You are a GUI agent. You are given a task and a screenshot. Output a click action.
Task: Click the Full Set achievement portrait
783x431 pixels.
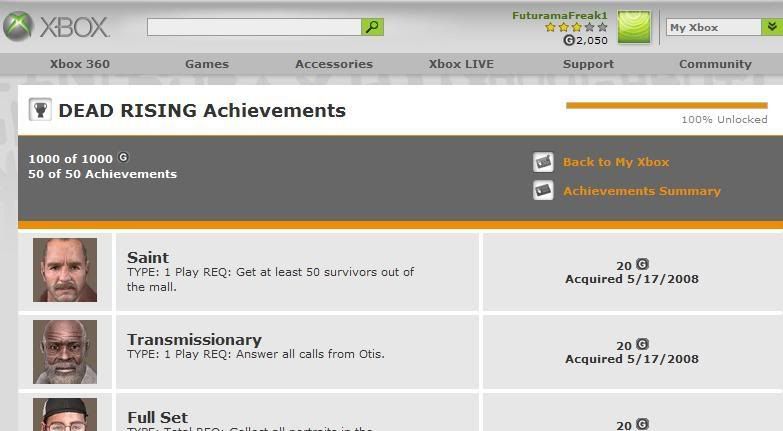(x=65, y=414)
